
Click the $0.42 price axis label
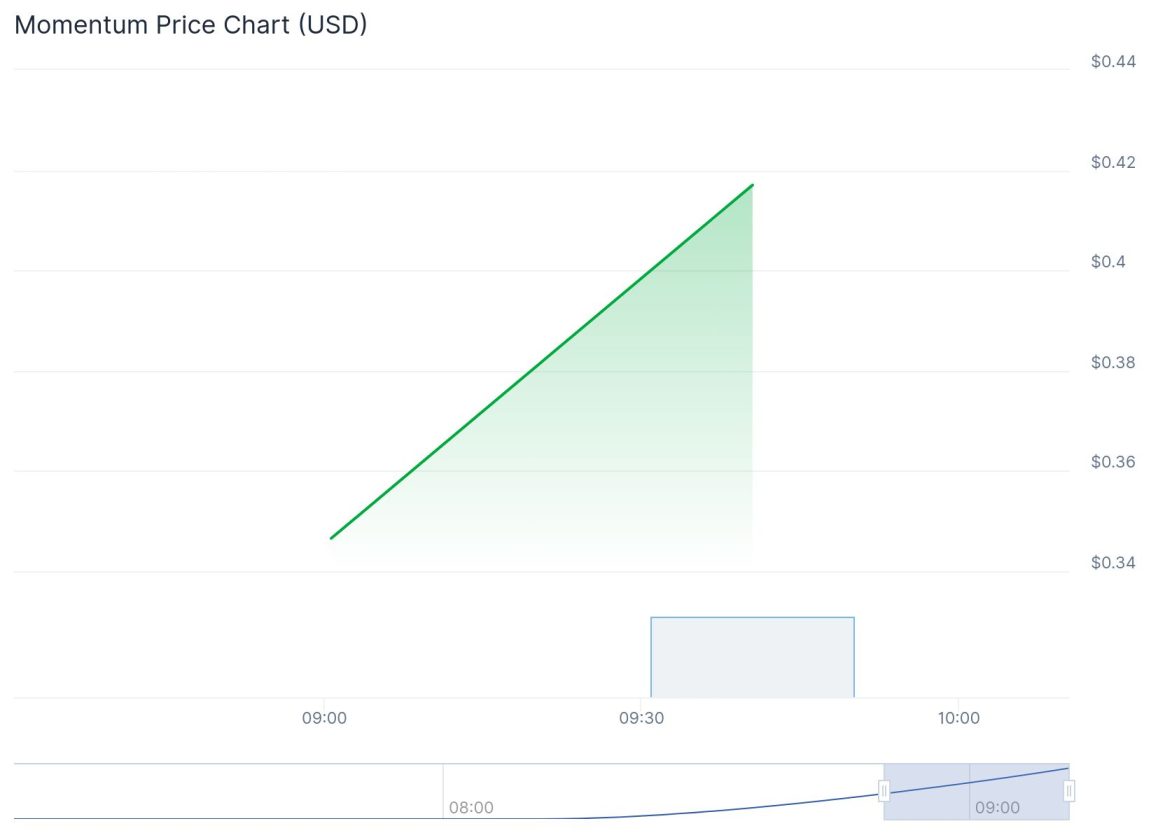pyautogui.click(x=1113, y=162)
